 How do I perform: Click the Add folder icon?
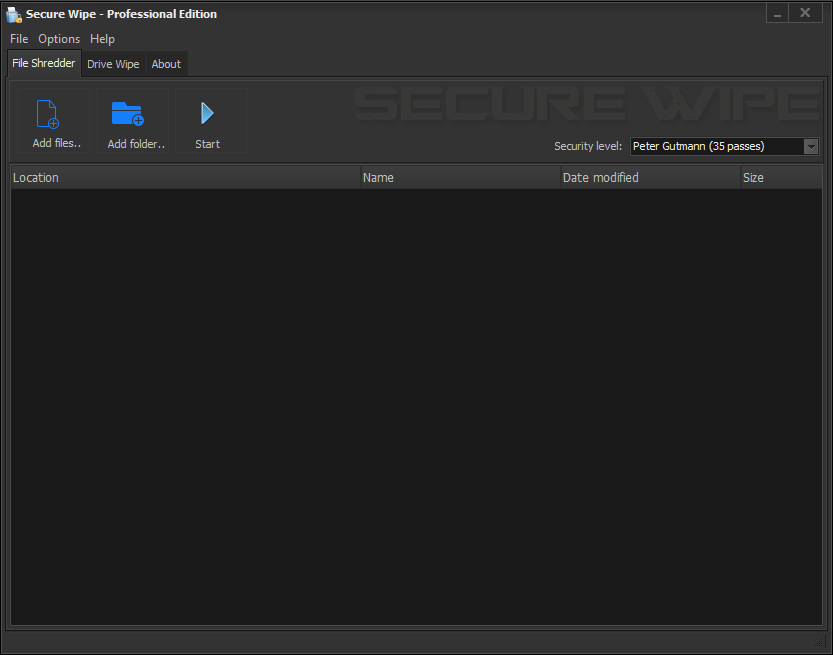(x=128, y=114)
